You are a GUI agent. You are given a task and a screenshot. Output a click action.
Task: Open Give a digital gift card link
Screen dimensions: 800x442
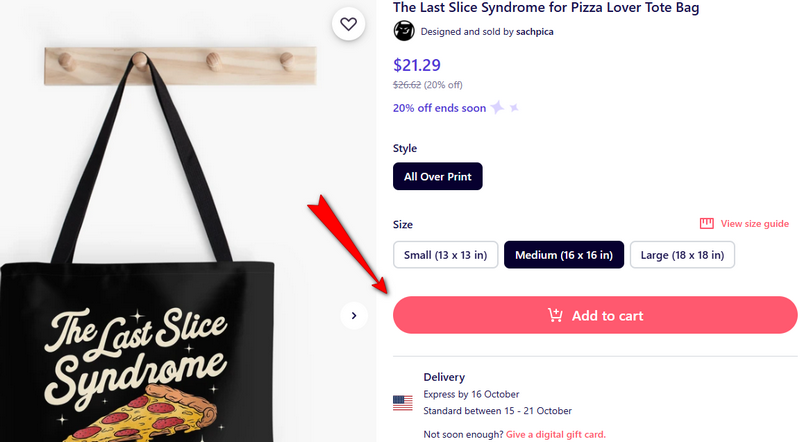coord(555,435)
